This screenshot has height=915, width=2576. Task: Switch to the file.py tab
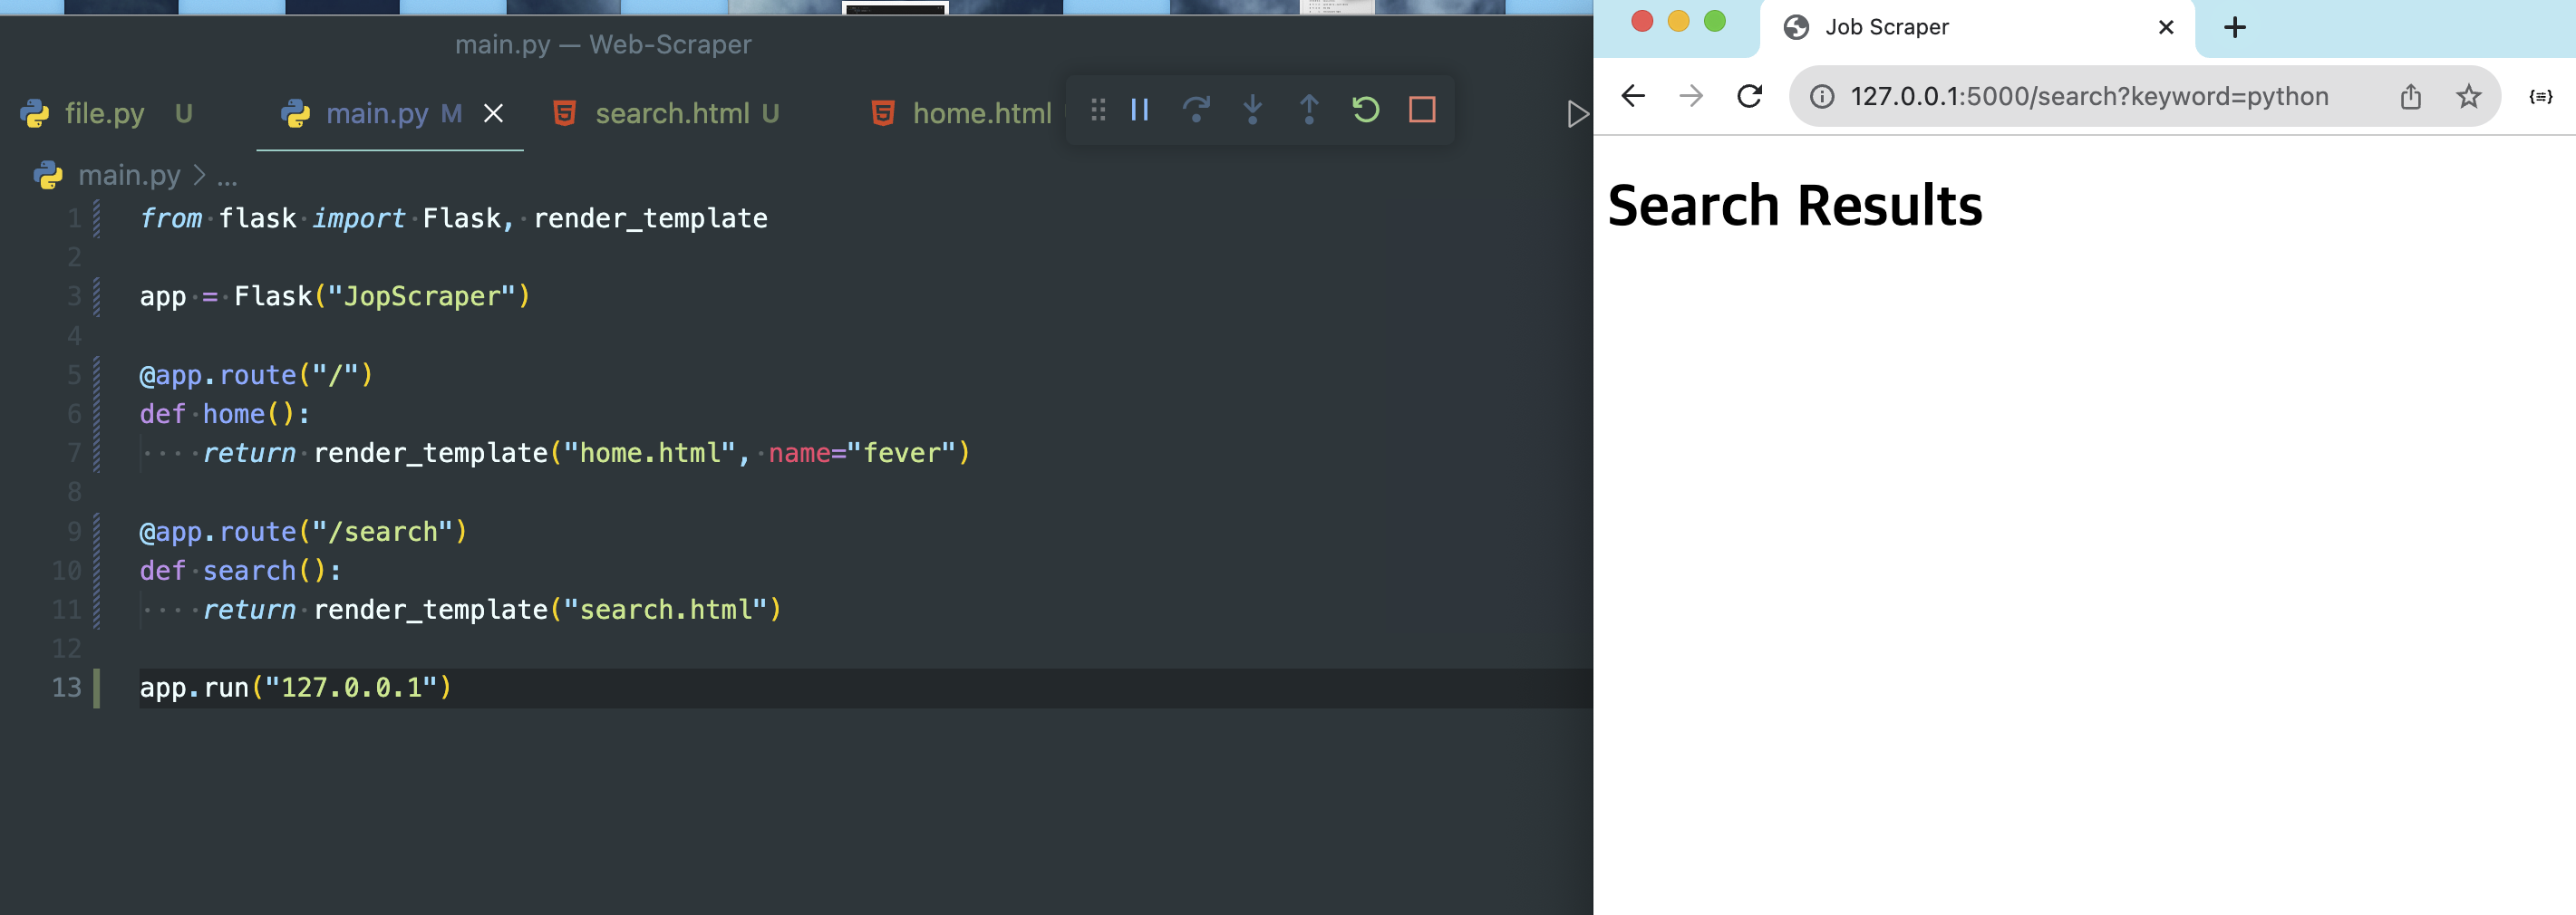click(106, 114)
